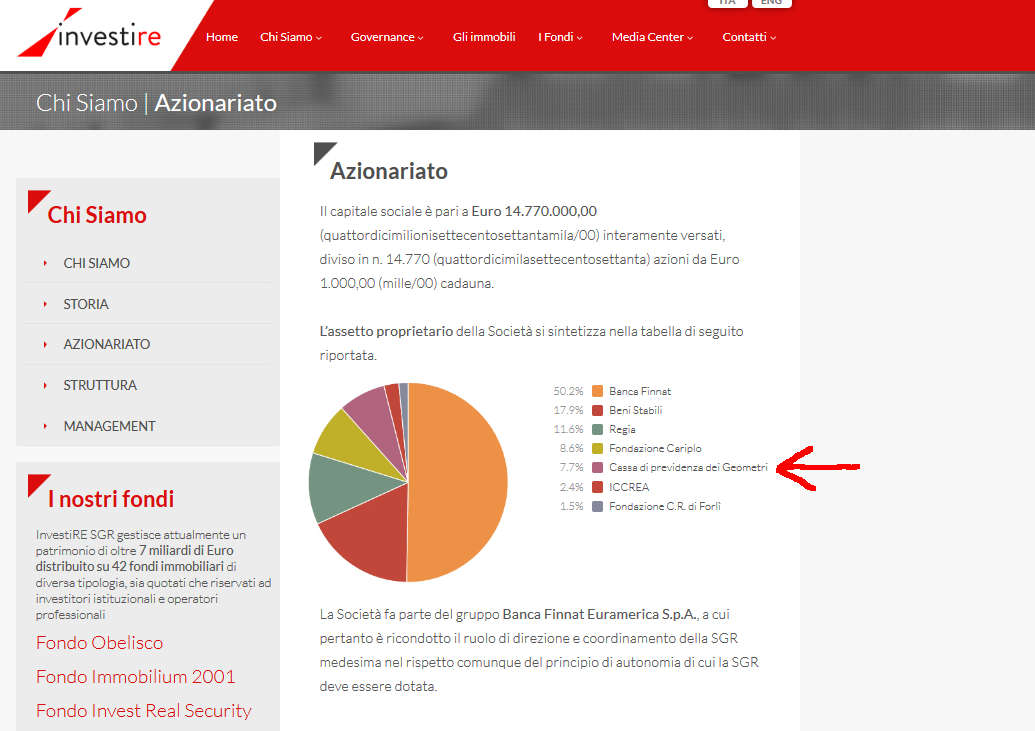Expand the Contatti dropdown menu
This screenshot has height=731, width=1035.
coord(749,37)
